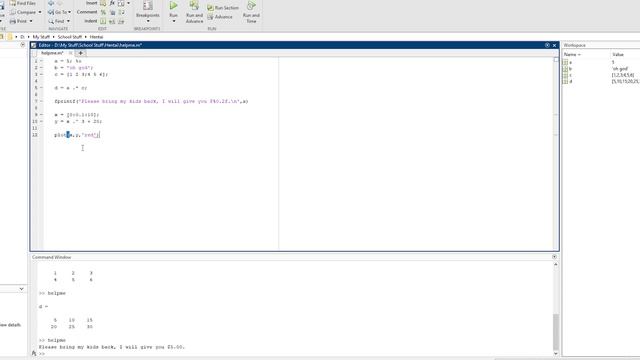Click the comment percent icon
The width and height of the screenshot is (640, 360).
pos(103,12)
